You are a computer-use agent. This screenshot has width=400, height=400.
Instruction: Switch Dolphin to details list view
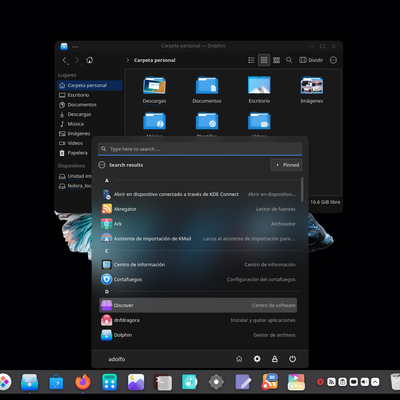[251, 60]
